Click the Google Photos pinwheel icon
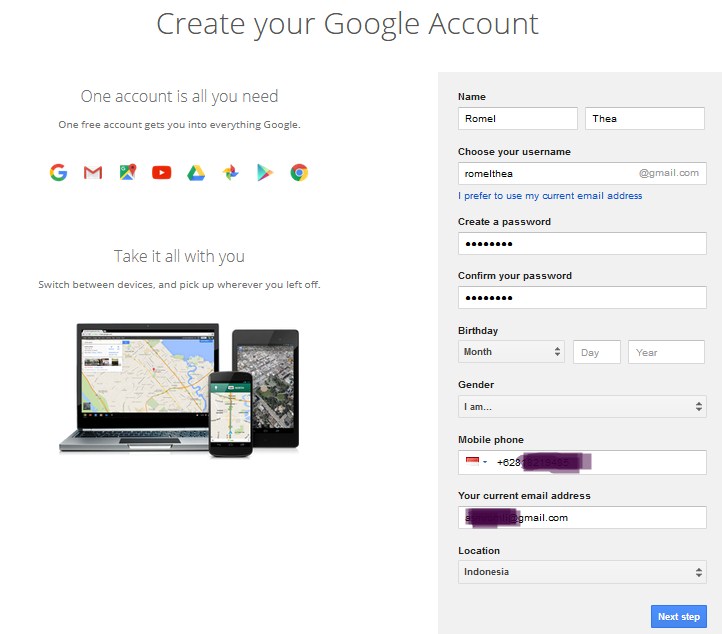Screen dimensions: 722x634 coord(231,173)
